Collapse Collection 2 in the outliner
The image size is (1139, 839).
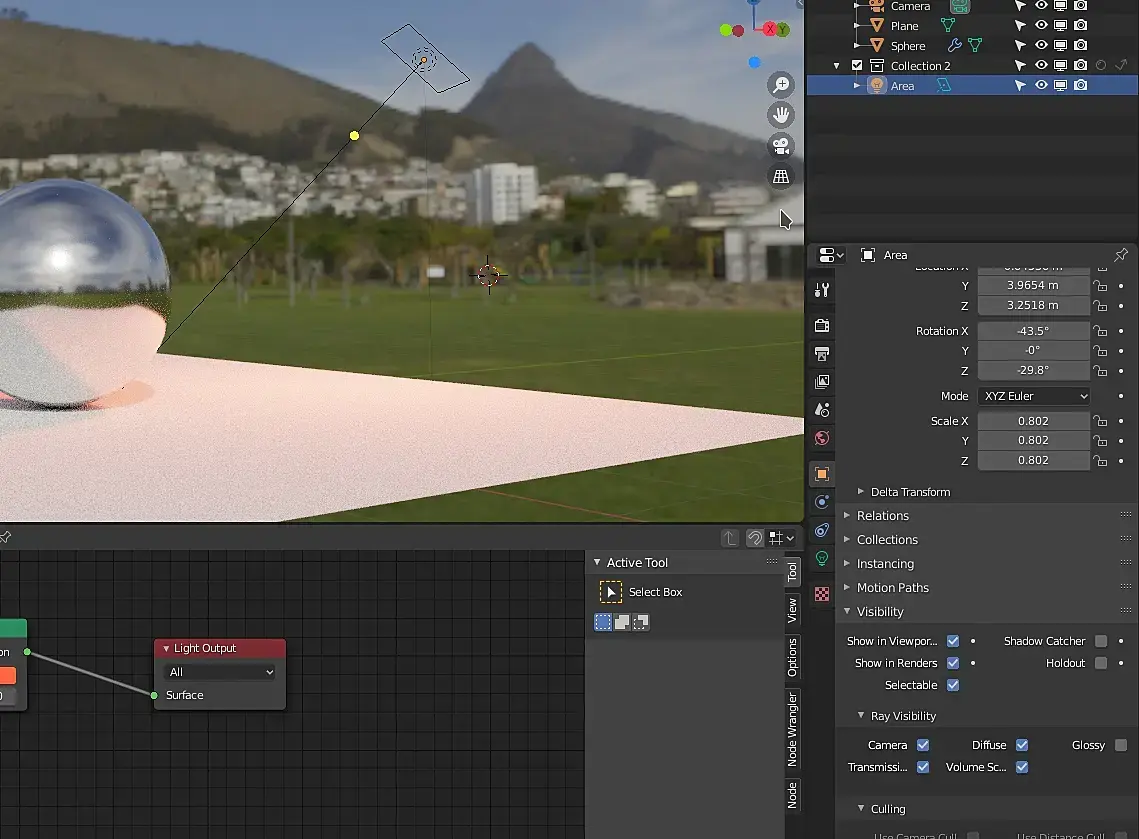836,66
